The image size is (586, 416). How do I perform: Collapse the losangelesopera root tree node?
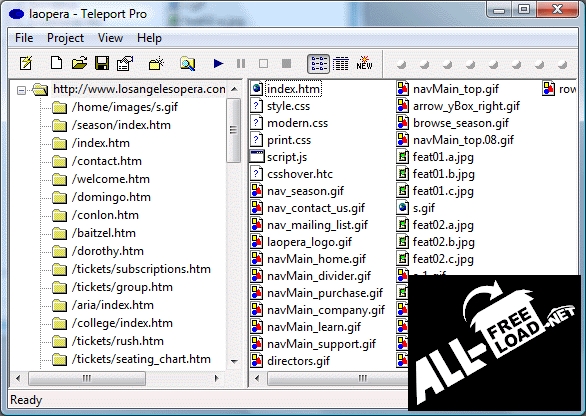point(22,90)
